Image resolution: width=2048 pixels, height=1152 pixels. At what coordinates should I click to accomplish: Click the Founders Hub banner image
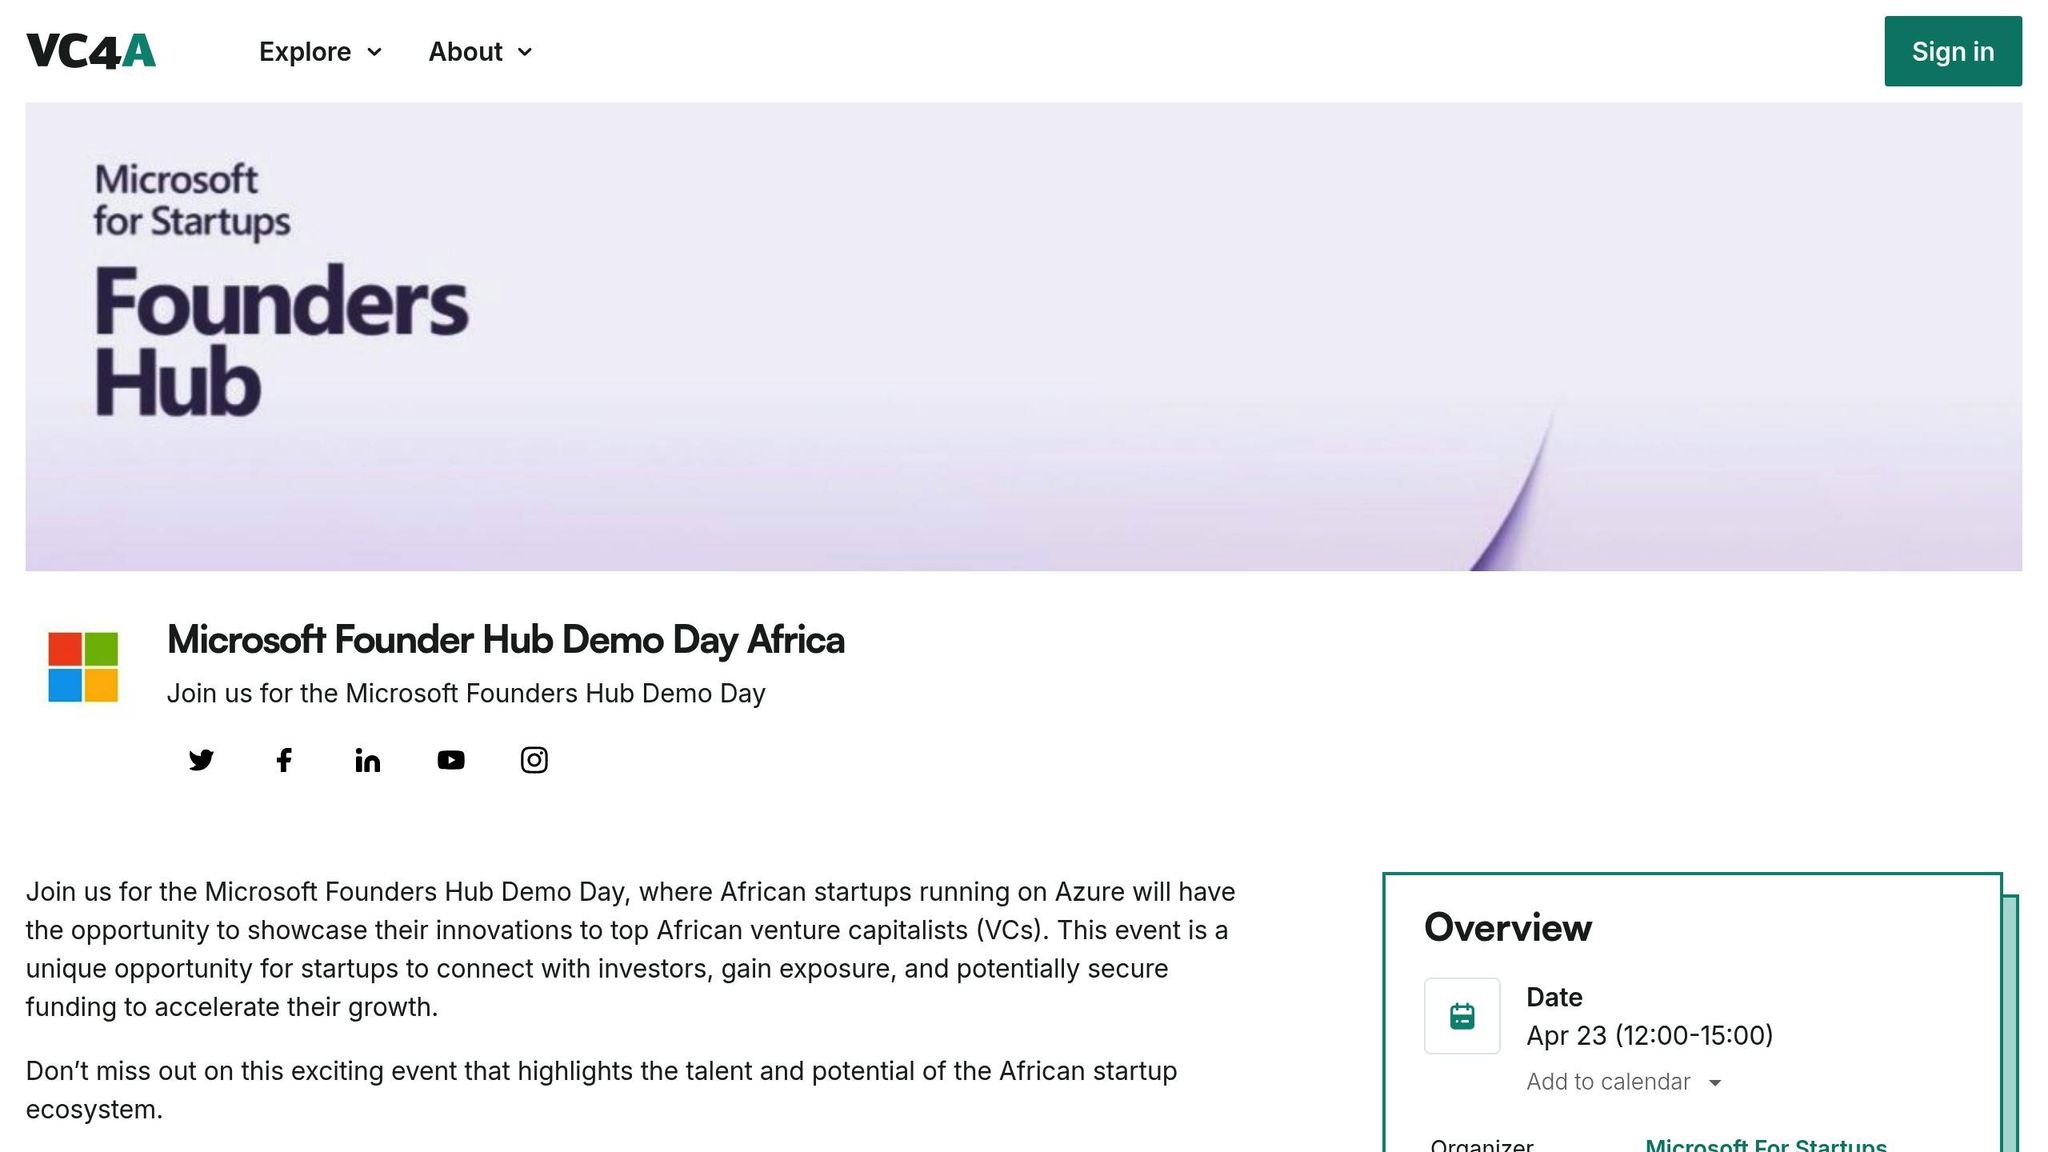(x=1023, y=337)
